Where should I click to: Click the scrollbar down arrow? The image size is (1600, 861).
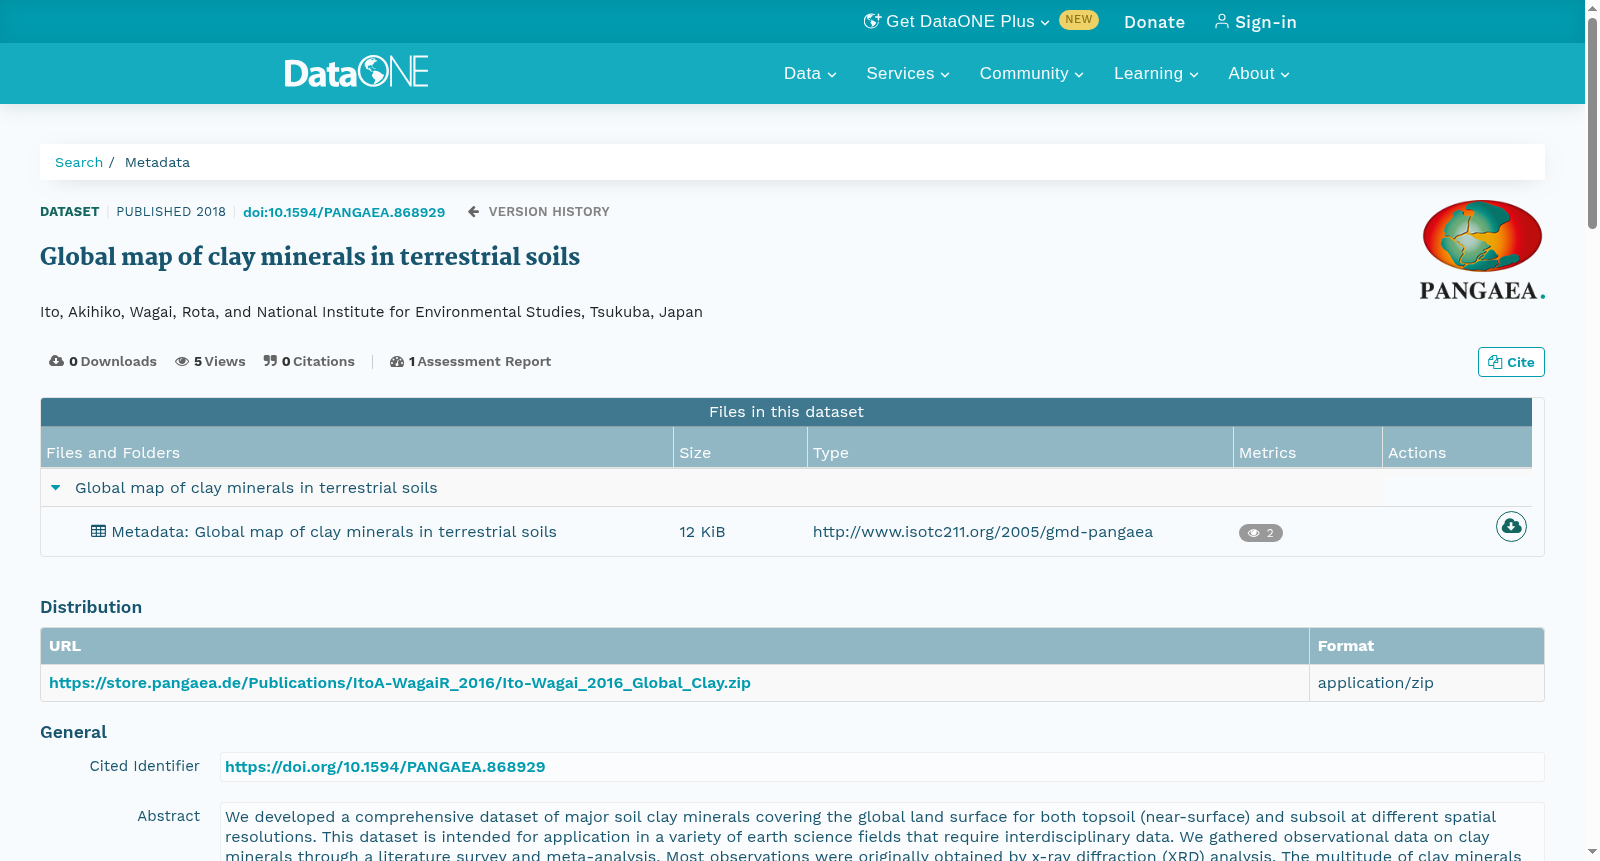1592,852
